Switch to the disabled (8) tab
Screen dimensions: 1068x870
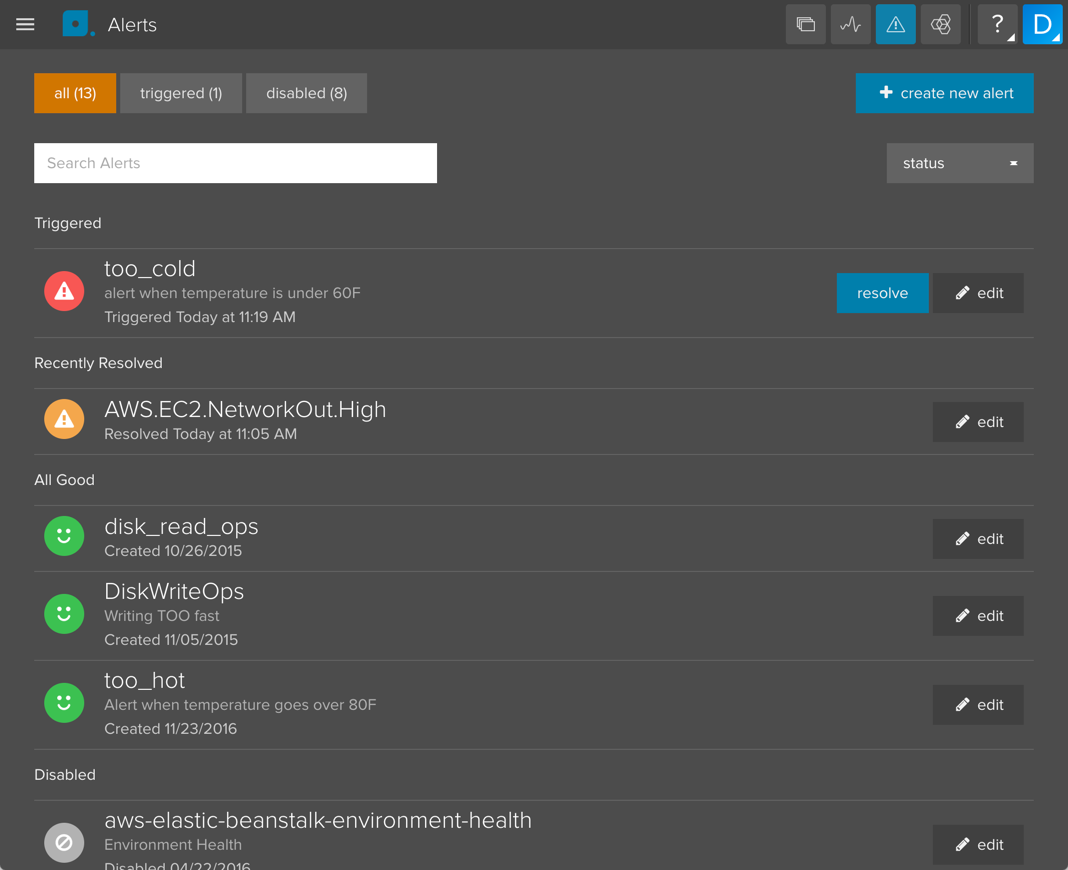[306, 93]
